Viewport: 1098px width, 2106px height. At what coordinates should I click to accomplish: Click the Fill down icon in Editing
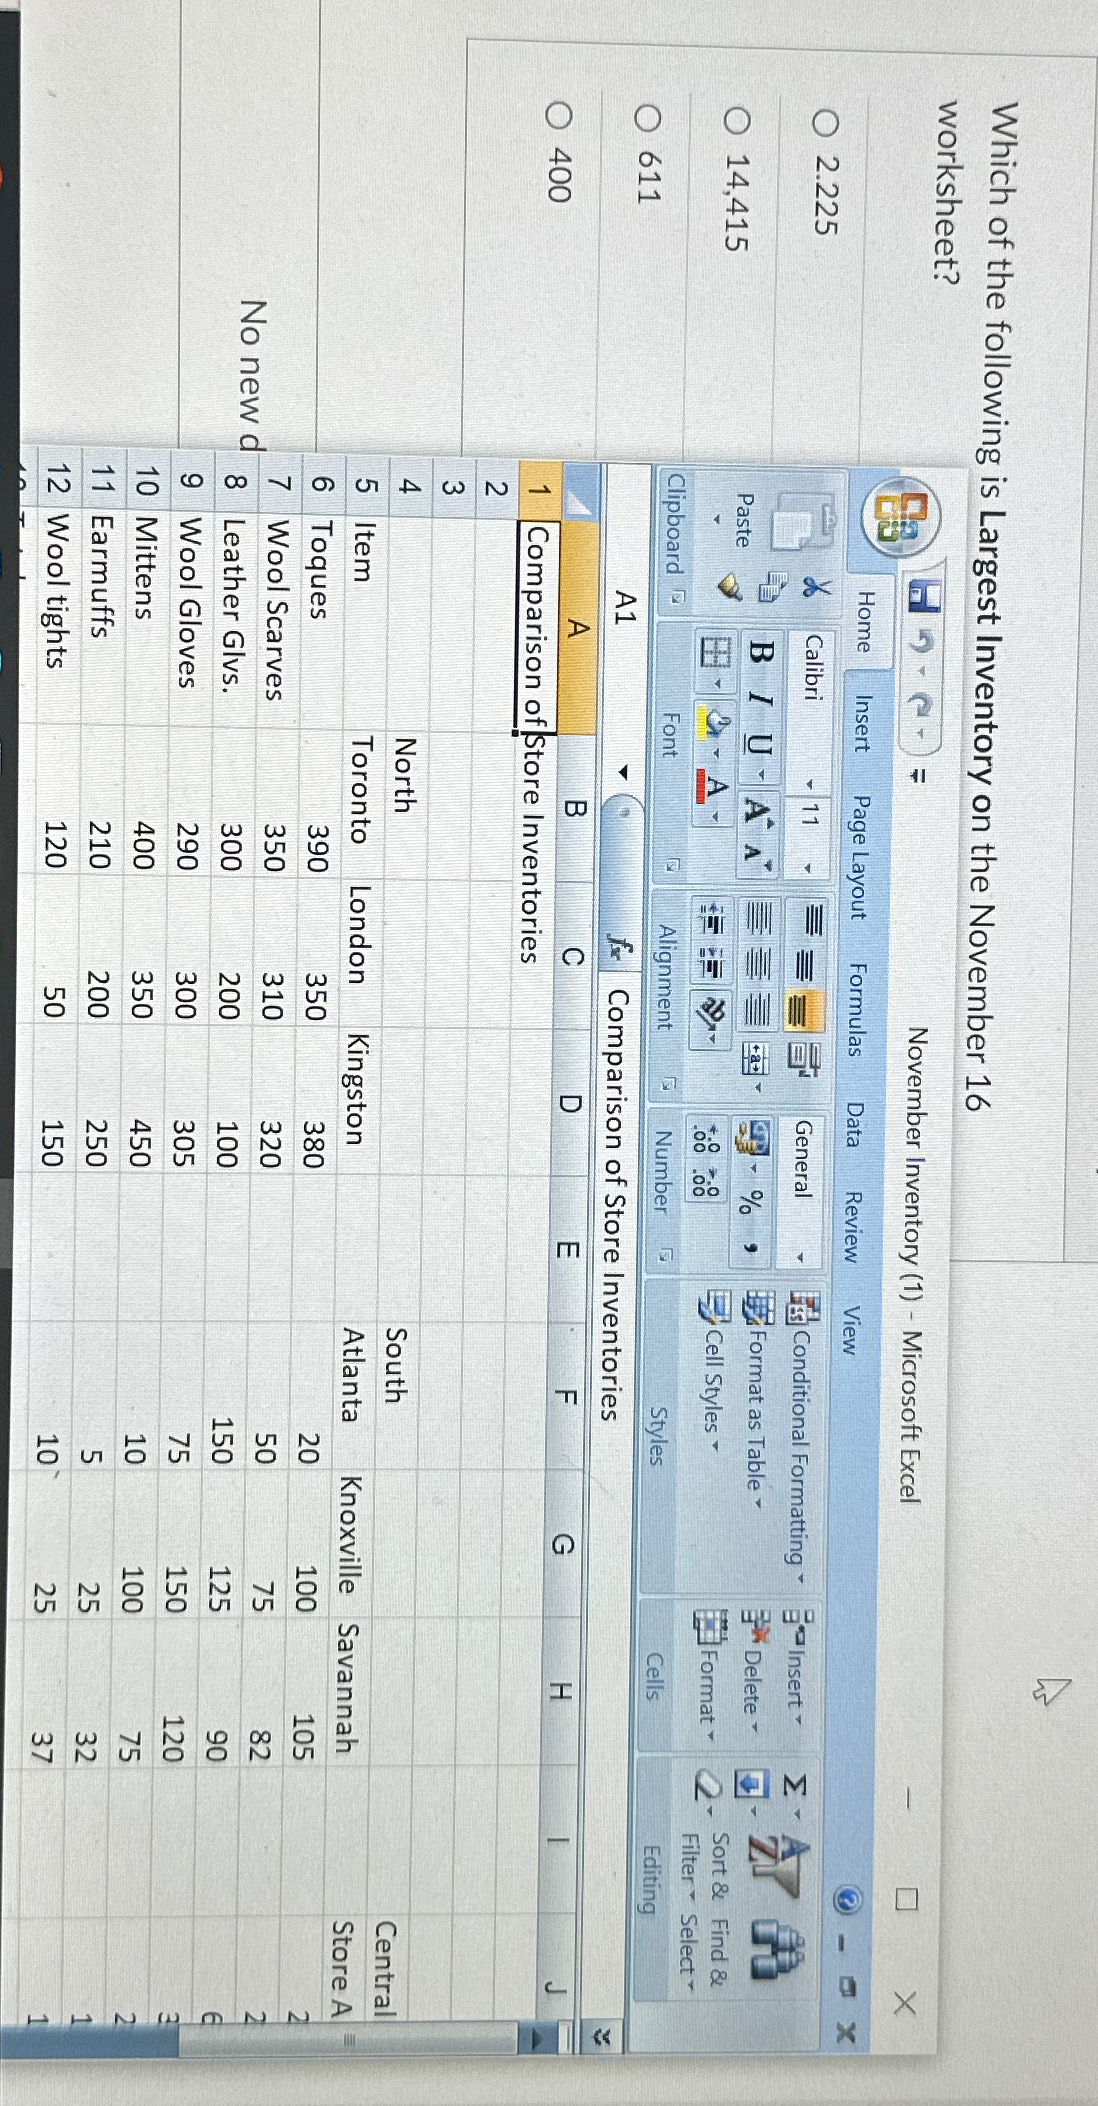point(750,1783)
